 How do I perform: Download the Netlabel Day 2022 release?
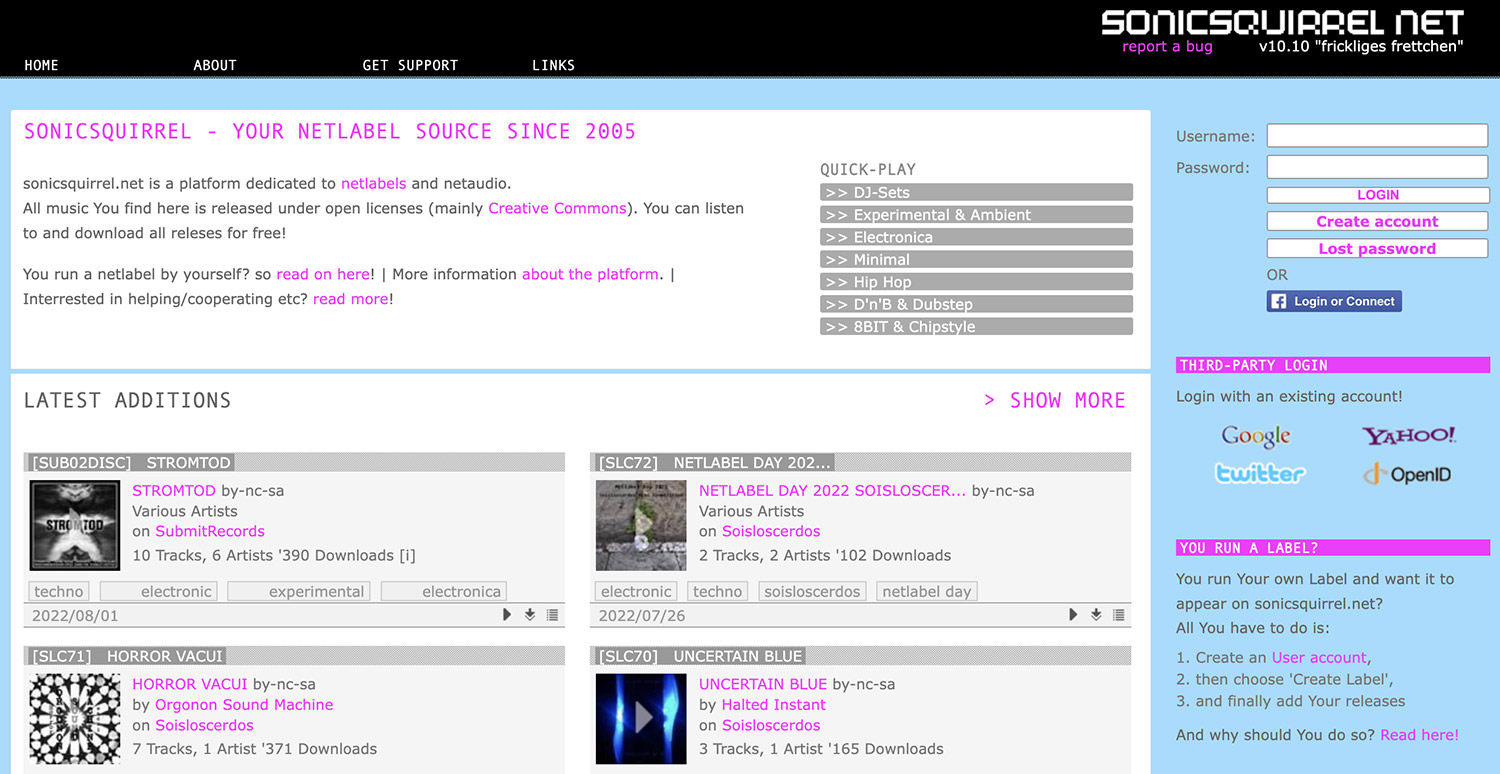point(1096,615)
